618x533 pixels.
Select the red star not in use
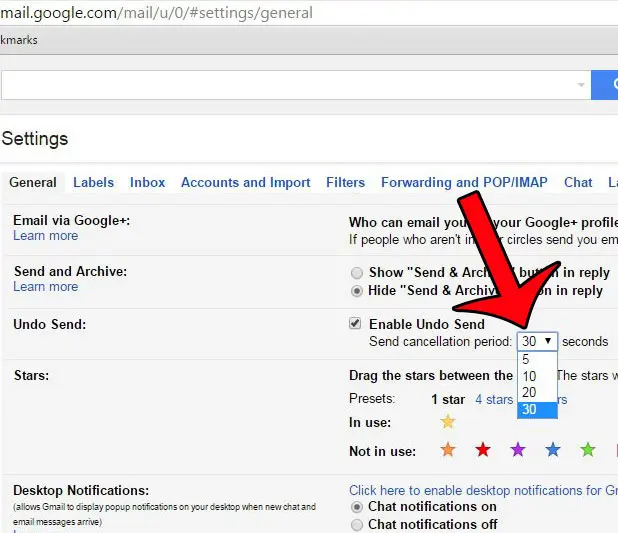coord(483,449)
